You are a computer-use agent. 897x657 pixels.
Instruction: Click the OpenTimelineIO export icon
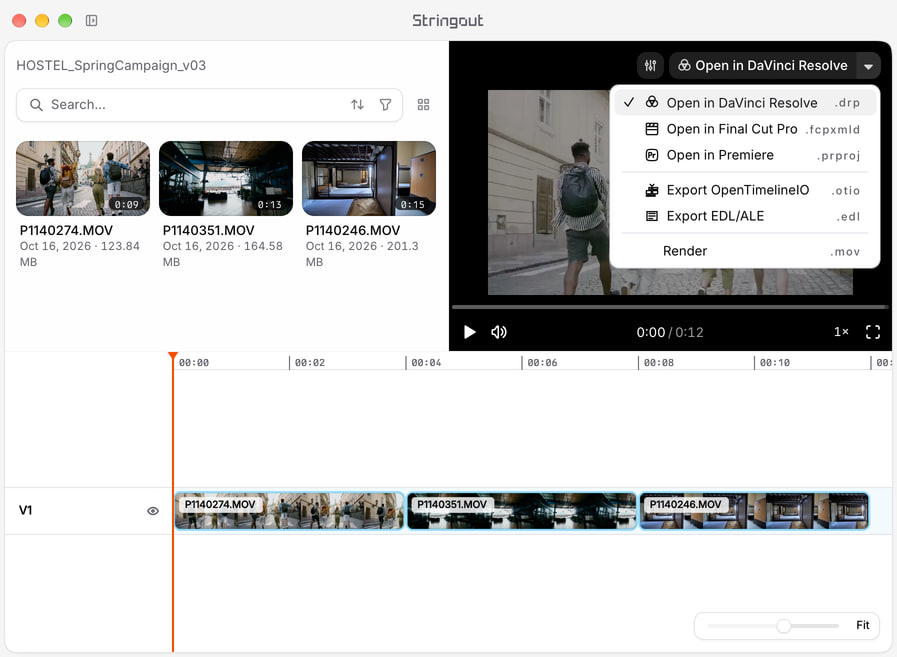pyautogui.click(x=652, y=190)
